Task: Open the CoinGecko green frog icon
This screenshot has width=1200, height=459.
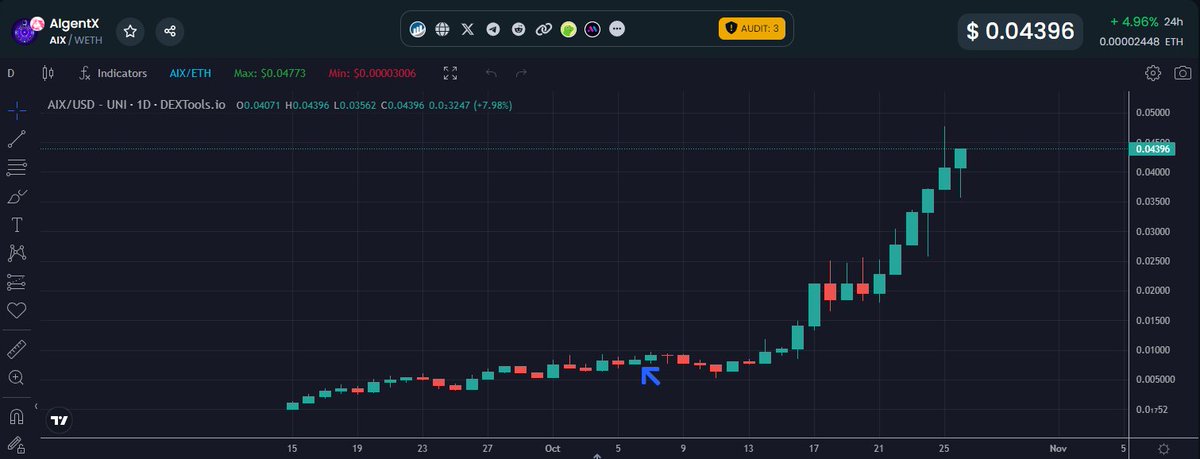Action: tap(568, 29)
